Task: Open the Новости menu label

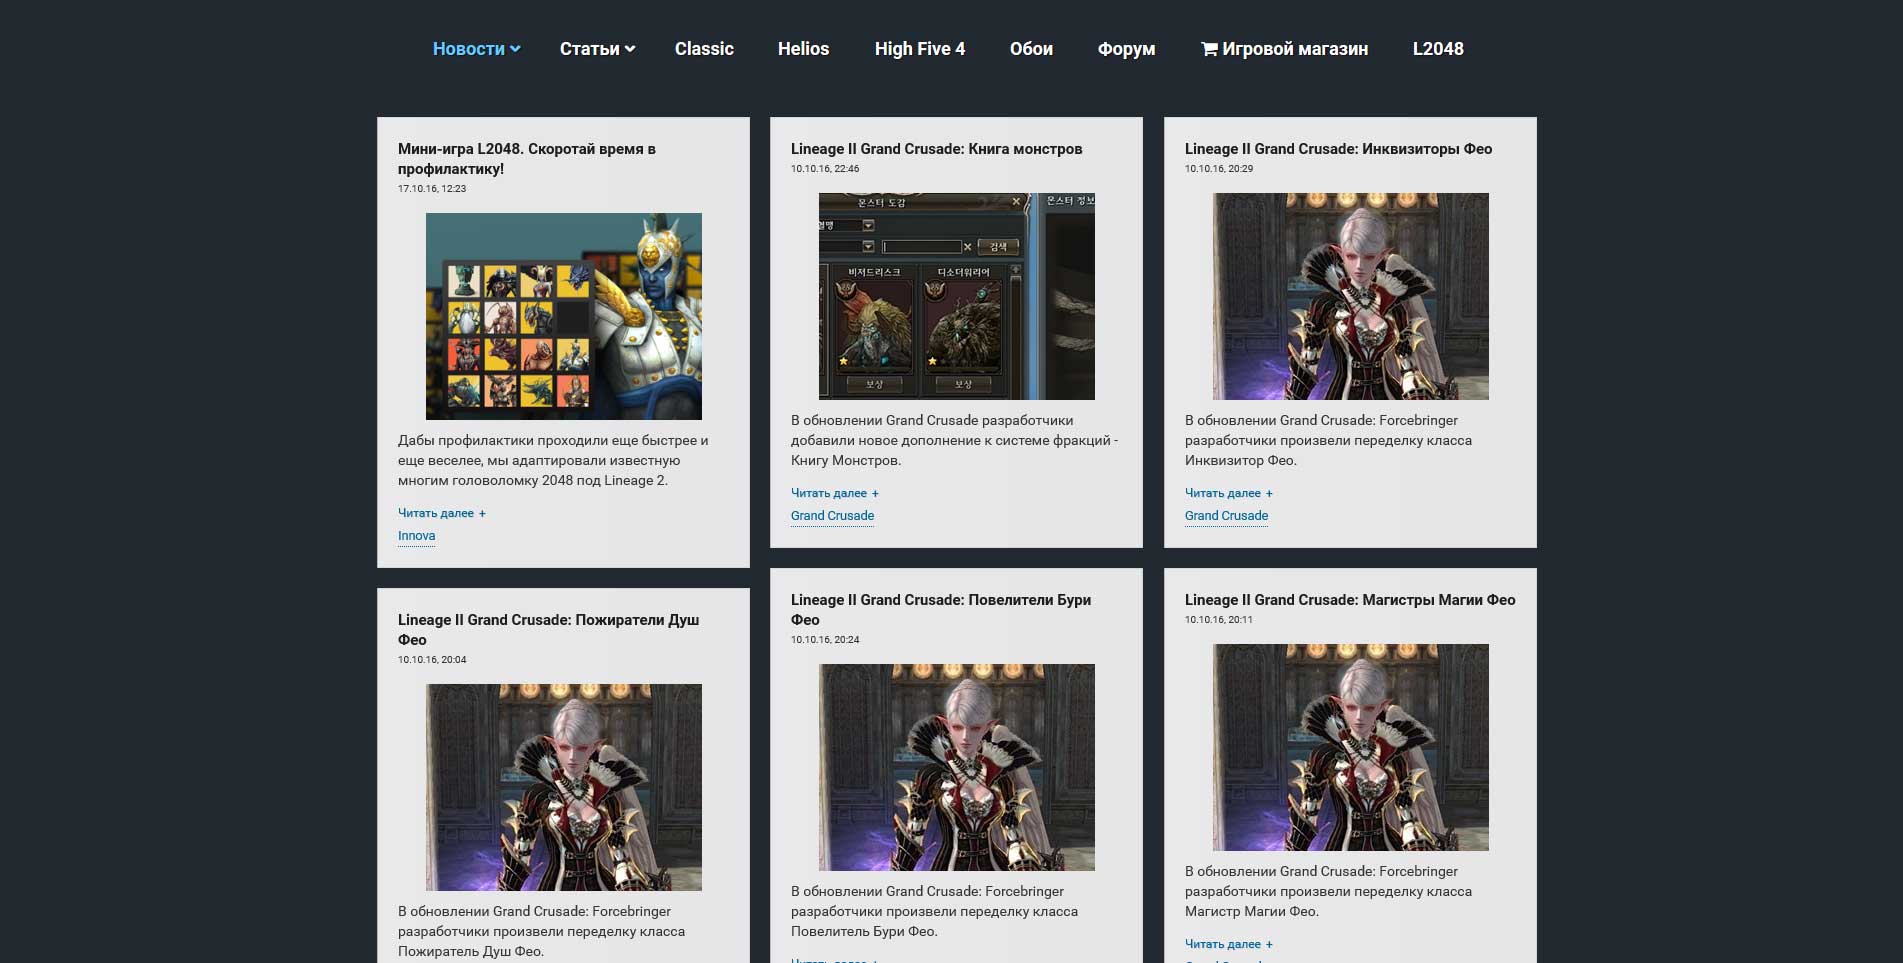Action: point(468,49)
